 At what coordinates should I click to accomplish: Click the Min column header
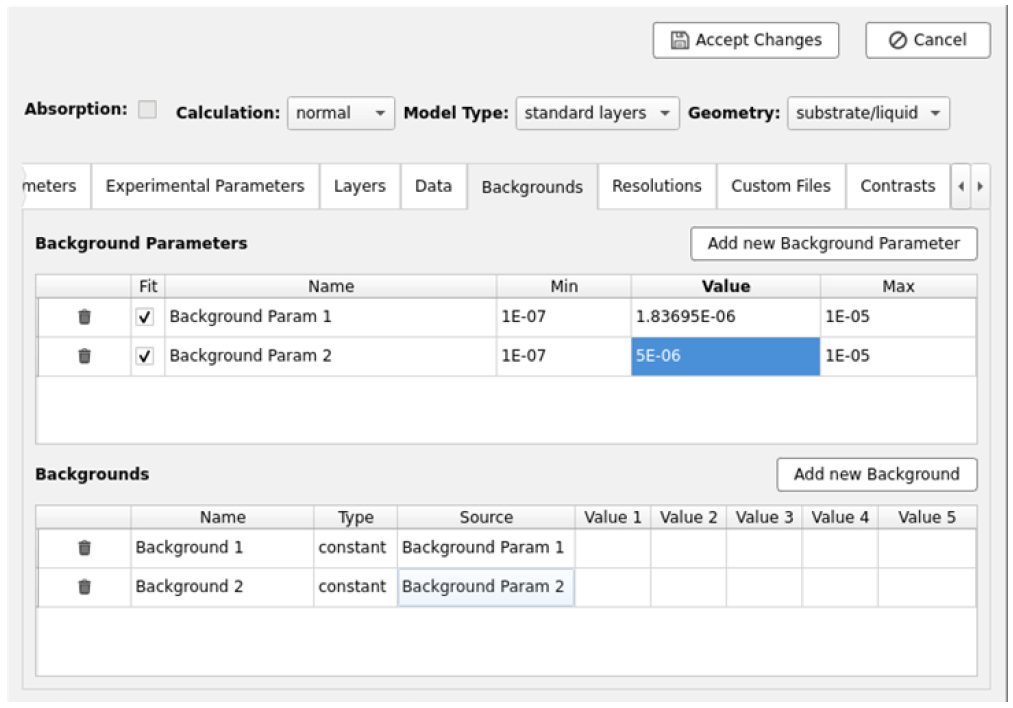click(x=563, y=286)
